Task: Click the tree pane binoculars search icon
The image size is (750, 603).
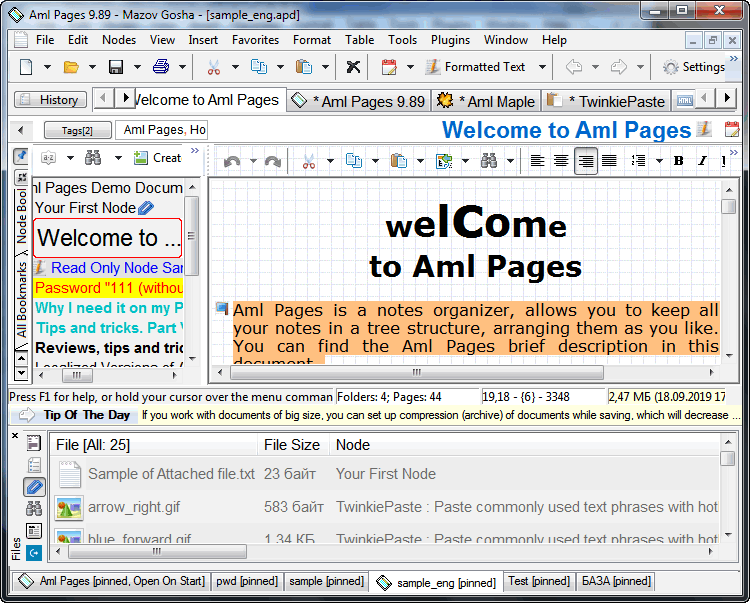Action: click(93, 158)
